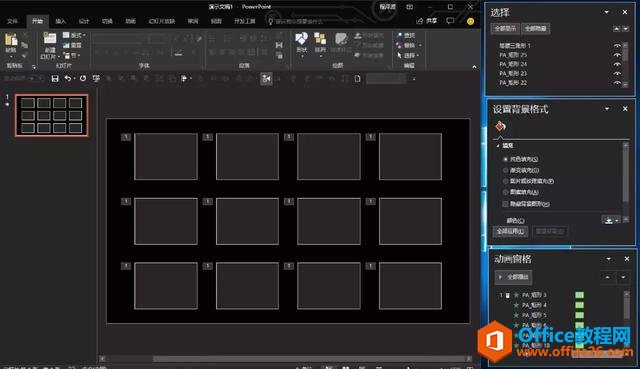Click the 全部隐藏 button in Selection pane

click(x=536, y=29)
